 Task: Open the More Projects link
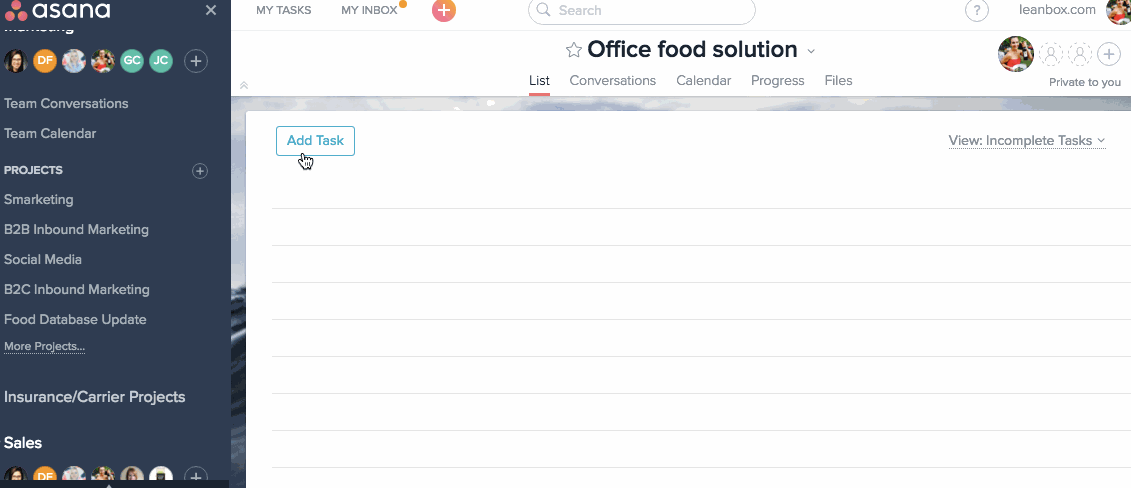pyautogui.click(x=45, y=347)
